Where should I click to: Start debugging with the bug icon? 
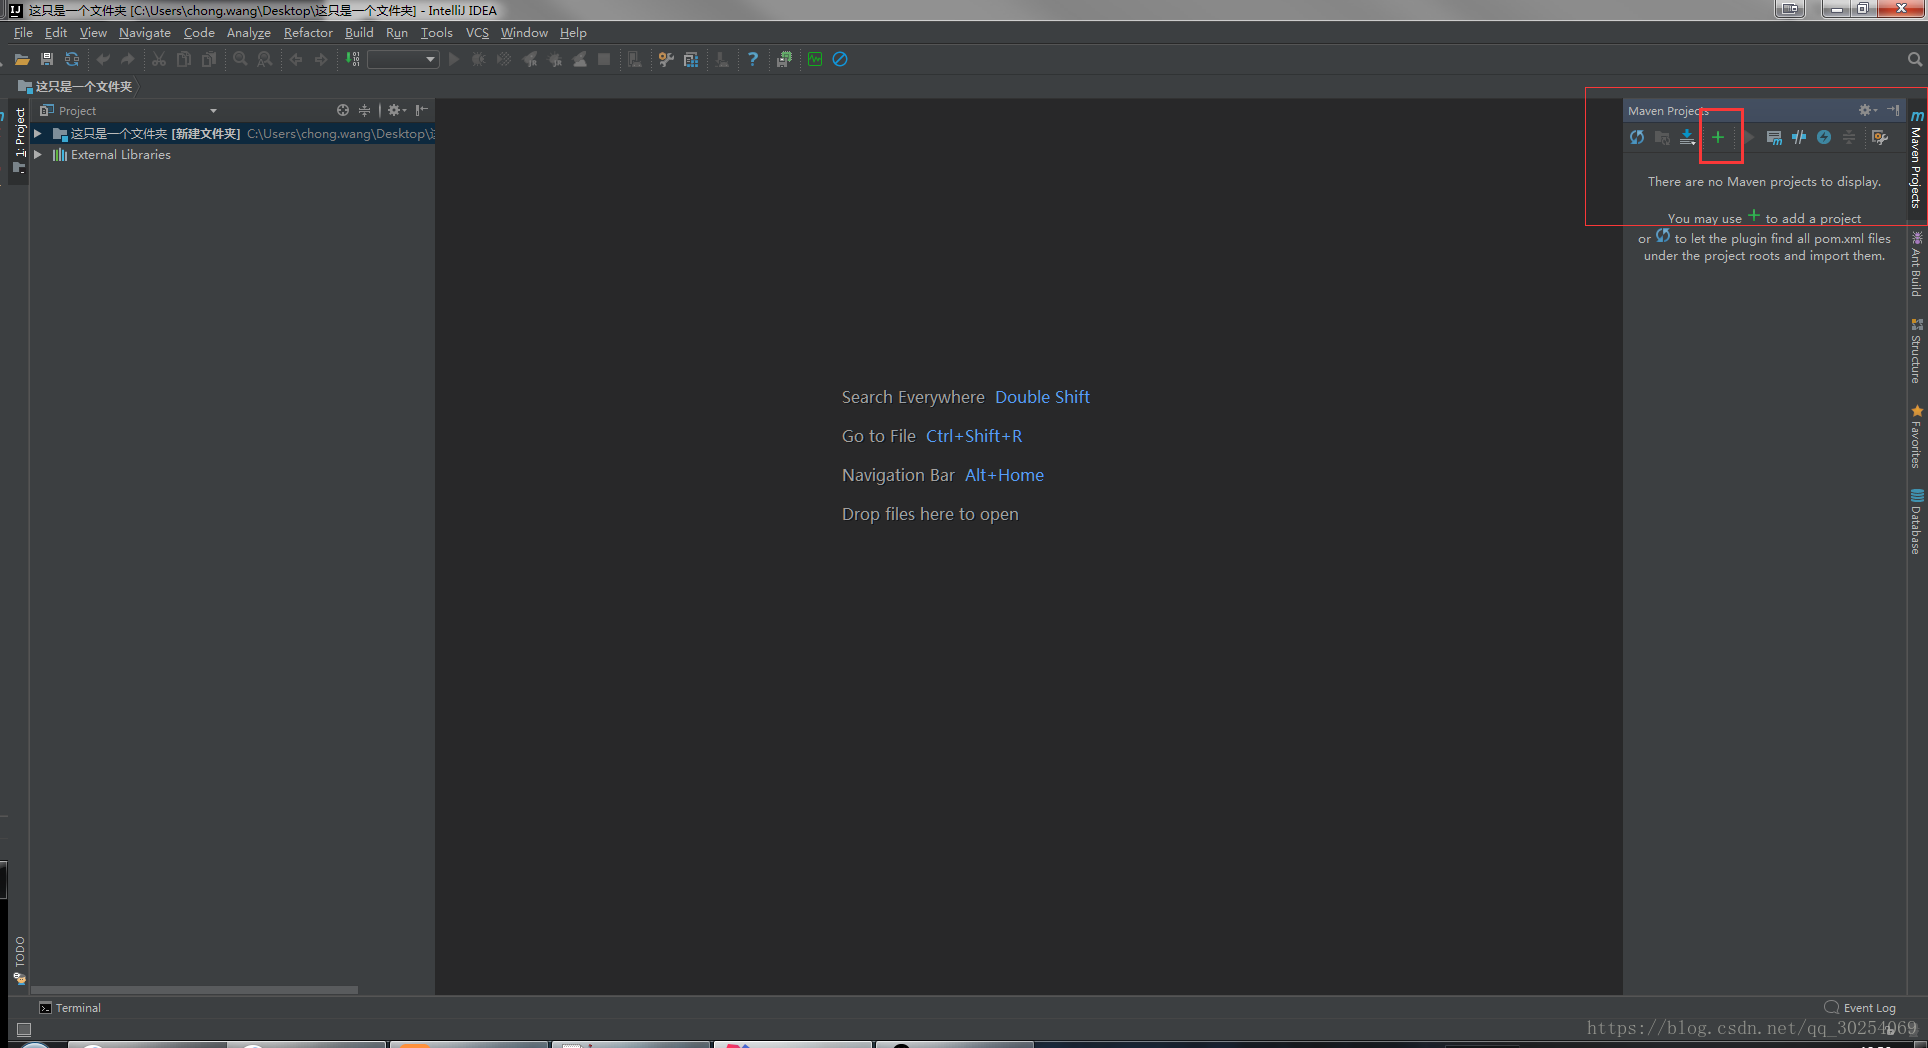tap(479, 60)
